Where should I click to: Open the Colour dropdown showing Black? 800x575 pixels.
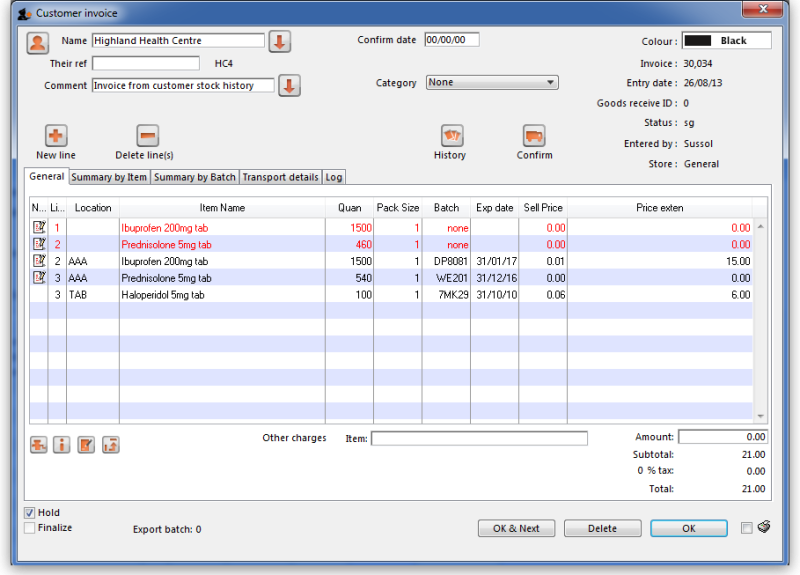click(x=727, y=41)
